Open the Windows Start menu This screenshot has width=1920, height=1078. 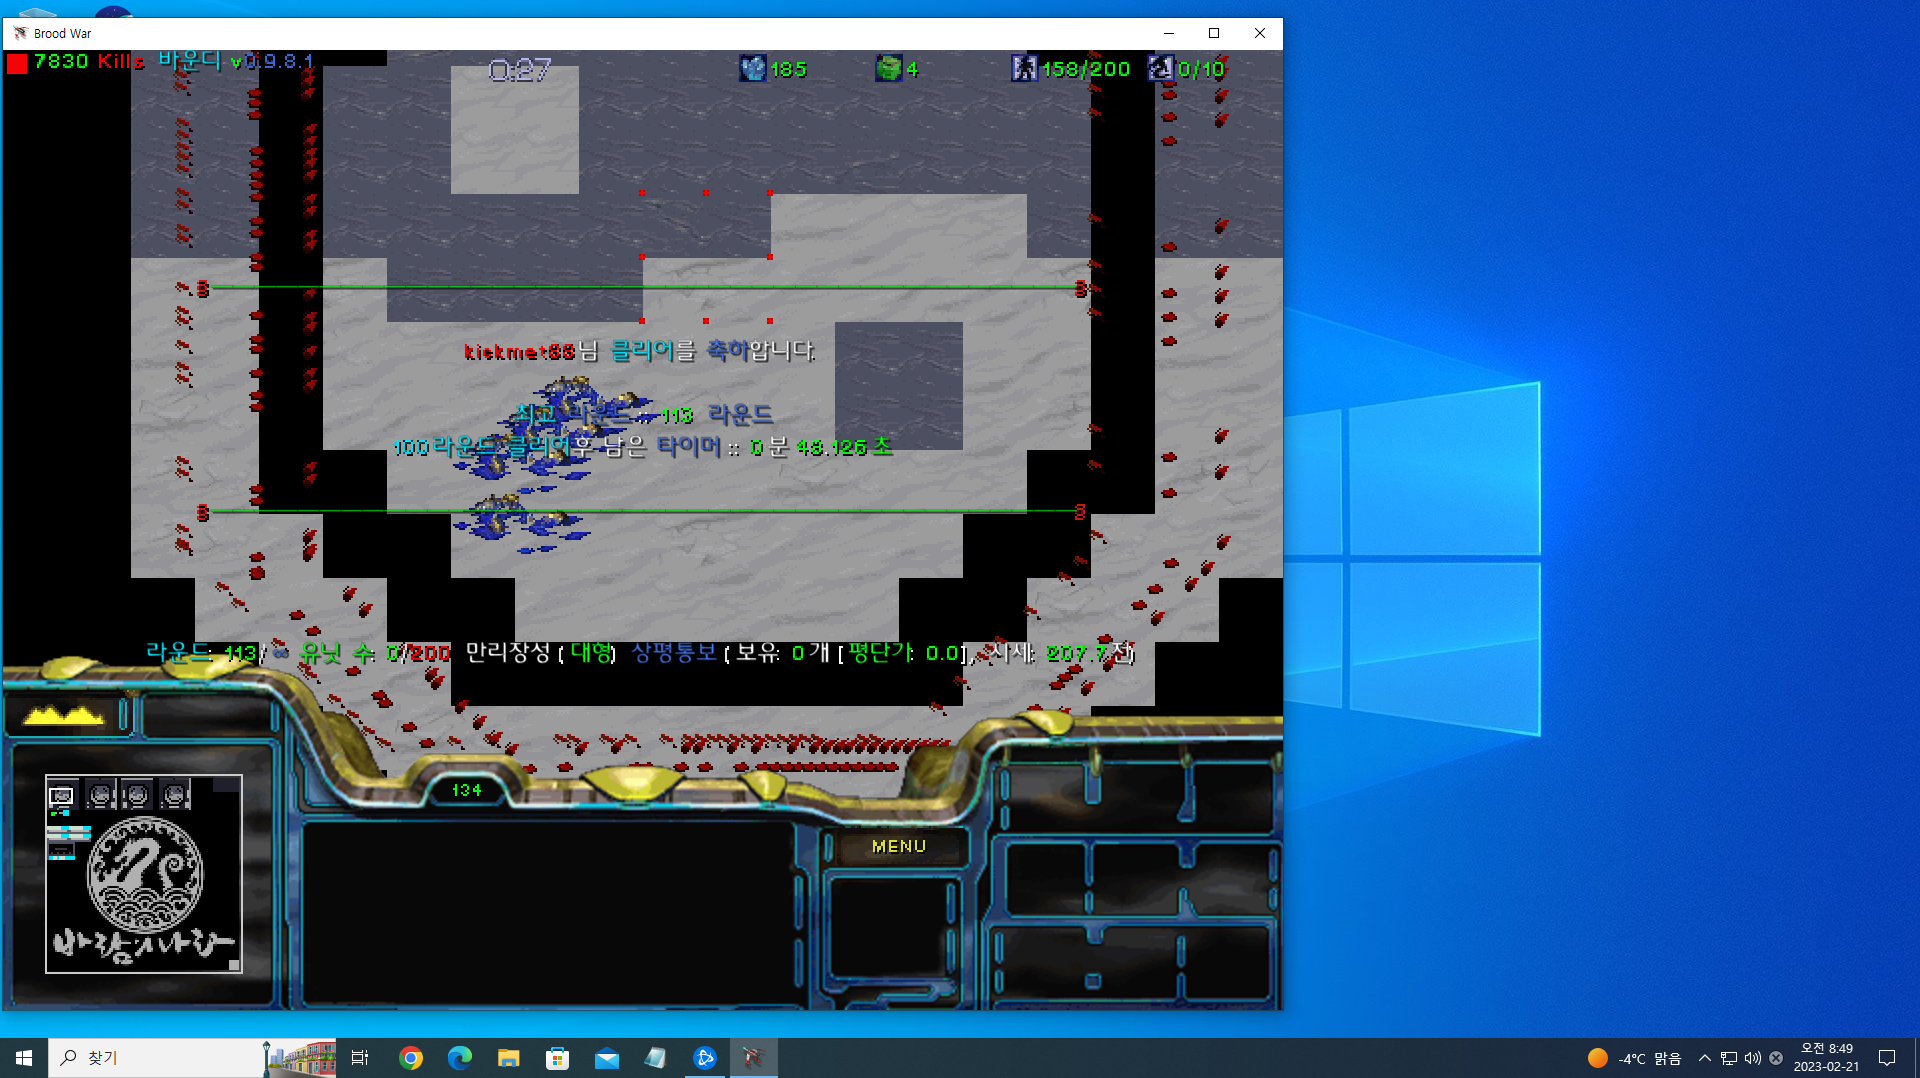pyautogui.click(x=24, y=1058)
